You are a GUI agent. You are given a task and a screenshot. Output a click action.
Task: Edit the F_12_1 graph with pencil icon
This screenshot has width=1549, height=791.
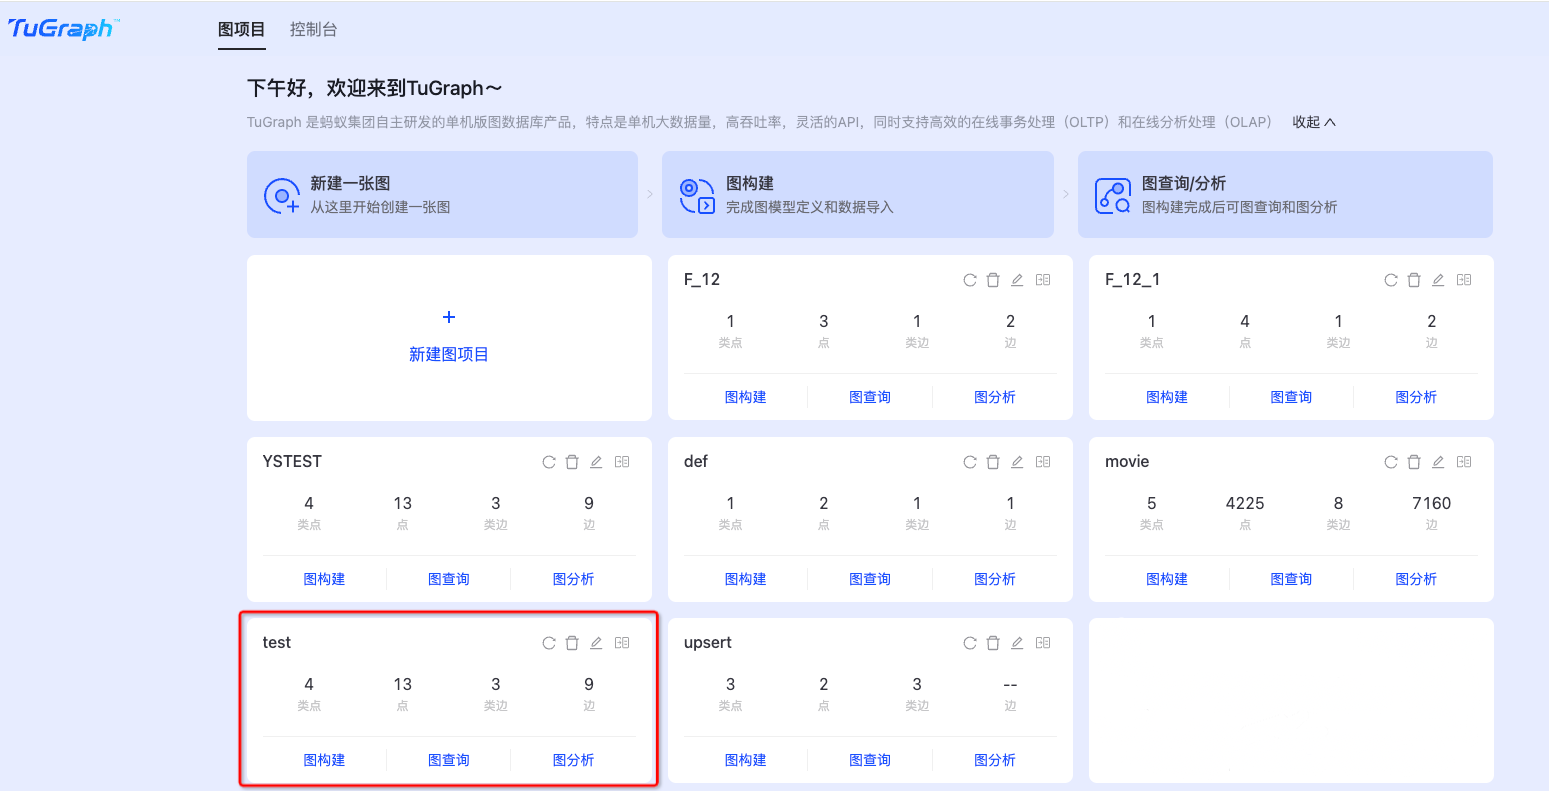[x=1438, y=280]
